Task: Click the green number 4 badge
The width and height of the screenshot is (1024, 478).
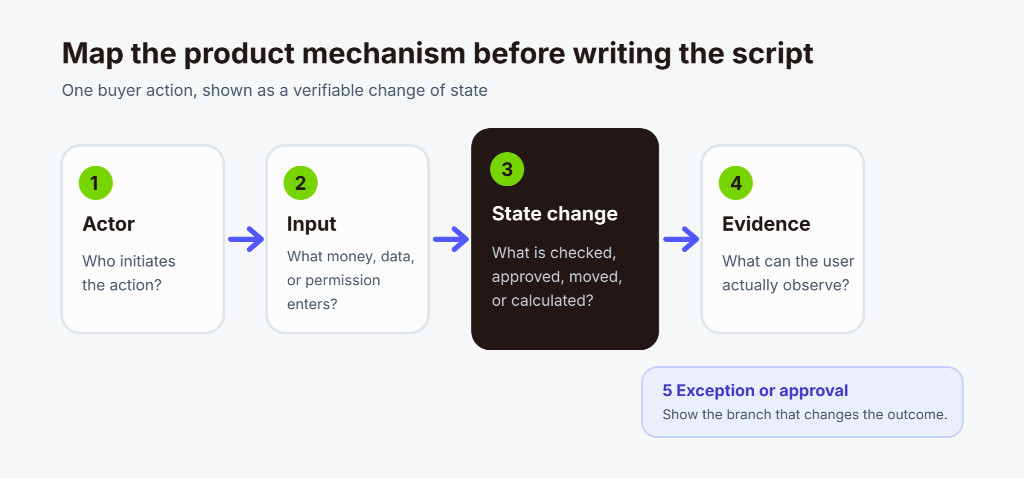Action: 735,183
